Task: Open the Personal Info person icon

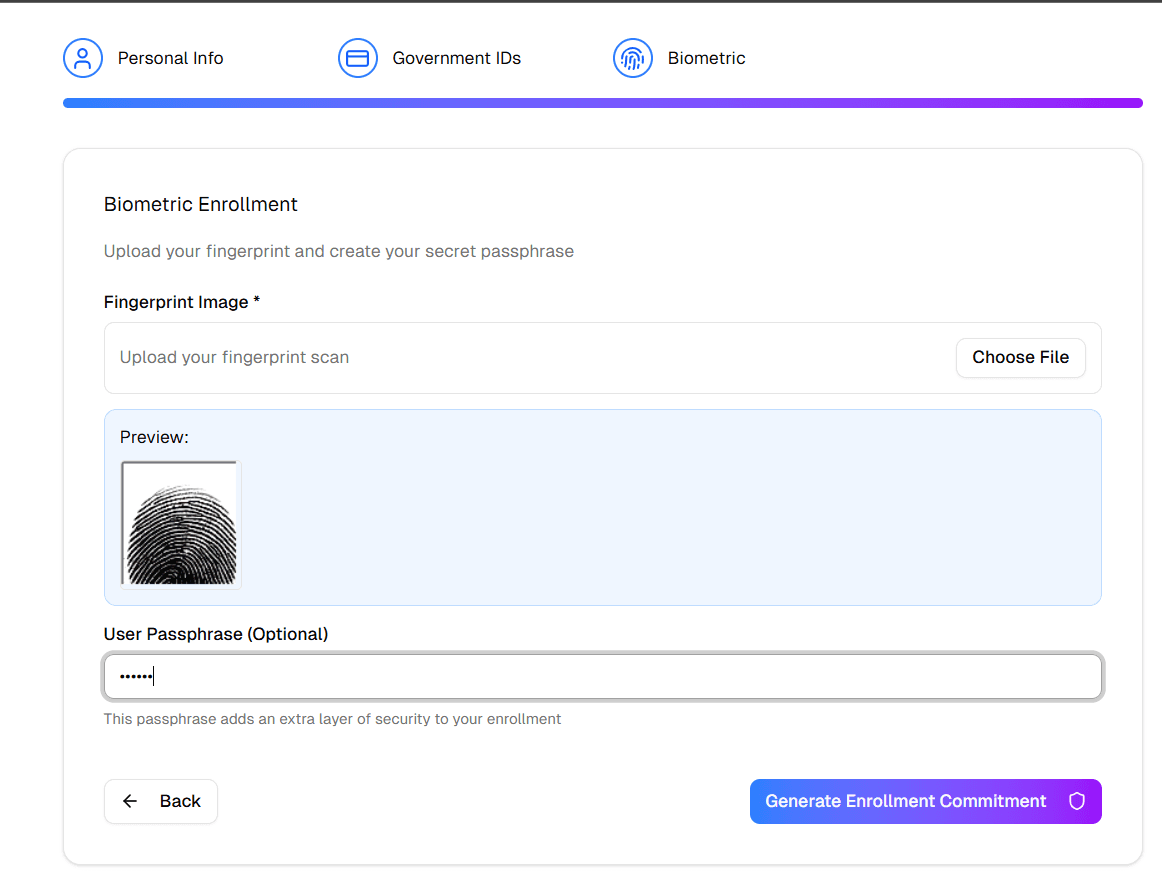Action: pos(83,58)
